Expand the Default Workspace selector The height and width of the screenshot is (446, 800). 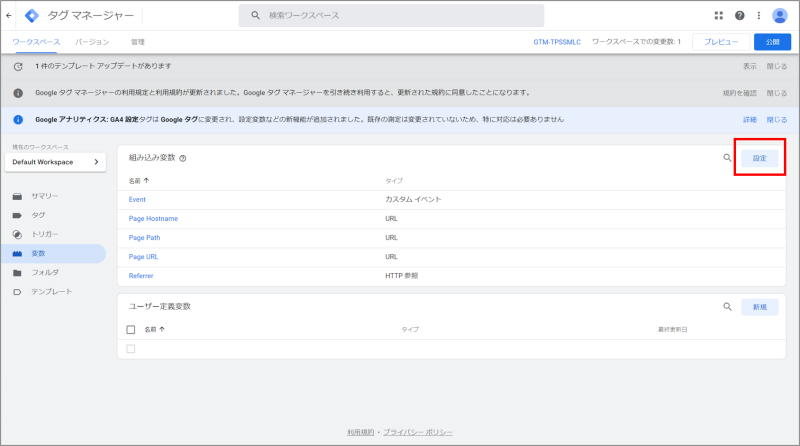[x=56, y=162]
